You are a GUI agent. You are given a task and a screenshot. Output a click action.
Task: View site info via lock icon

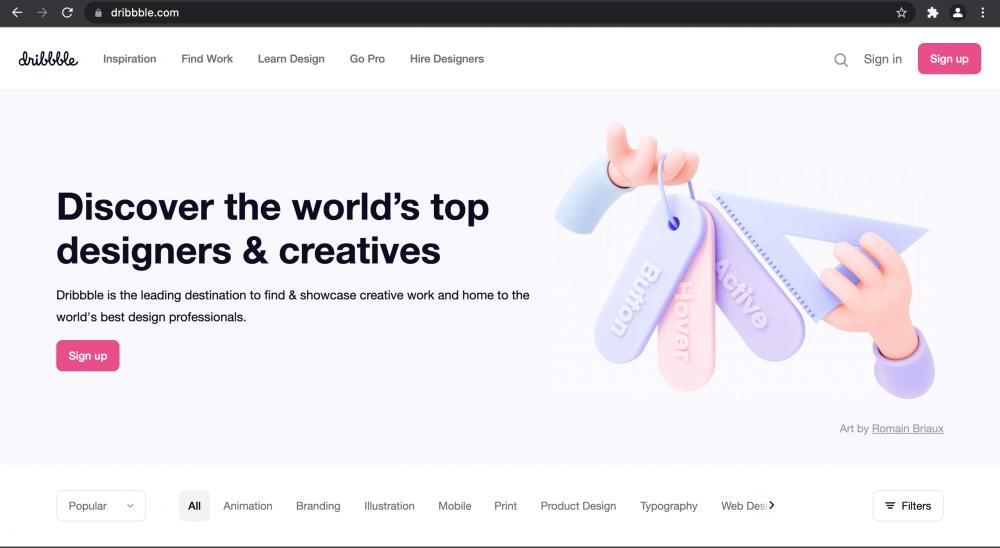click(98, 12)
